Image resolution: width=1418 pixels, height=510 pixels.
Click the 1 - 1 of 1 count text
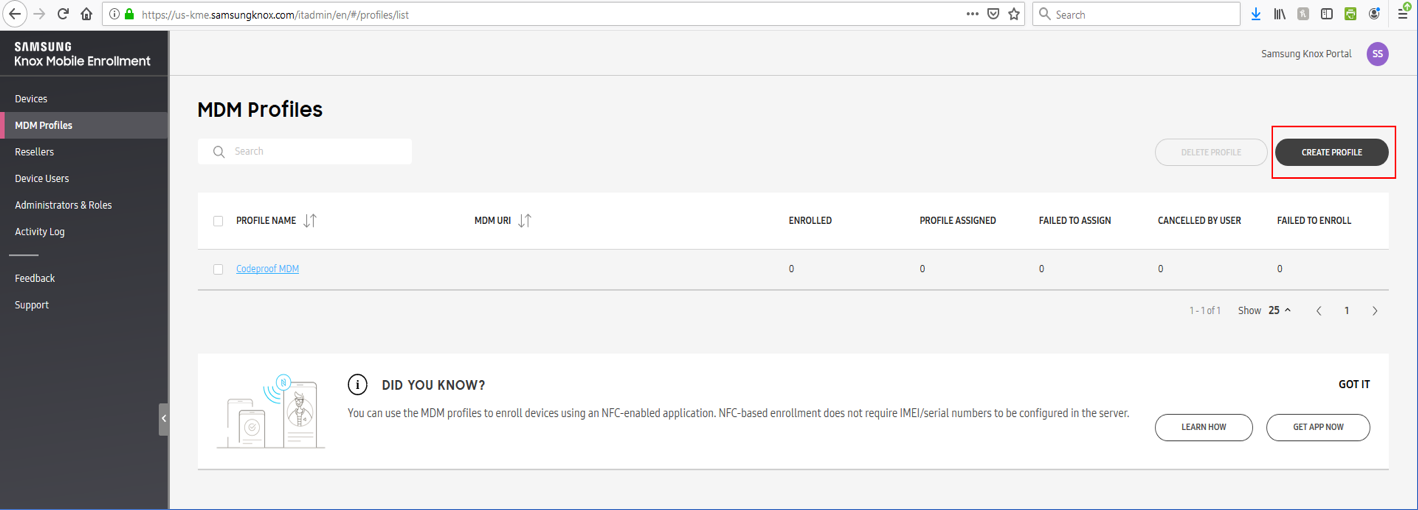point(1205,311)
